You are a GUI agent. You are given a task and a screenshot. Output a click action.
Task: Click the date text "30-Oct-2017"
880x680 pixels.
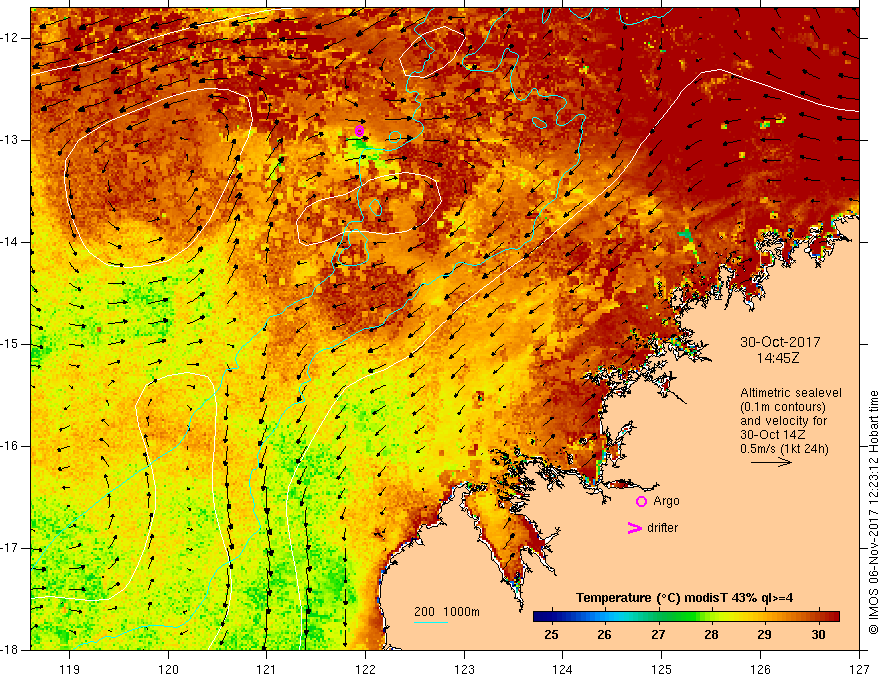(x=780, y=342)
